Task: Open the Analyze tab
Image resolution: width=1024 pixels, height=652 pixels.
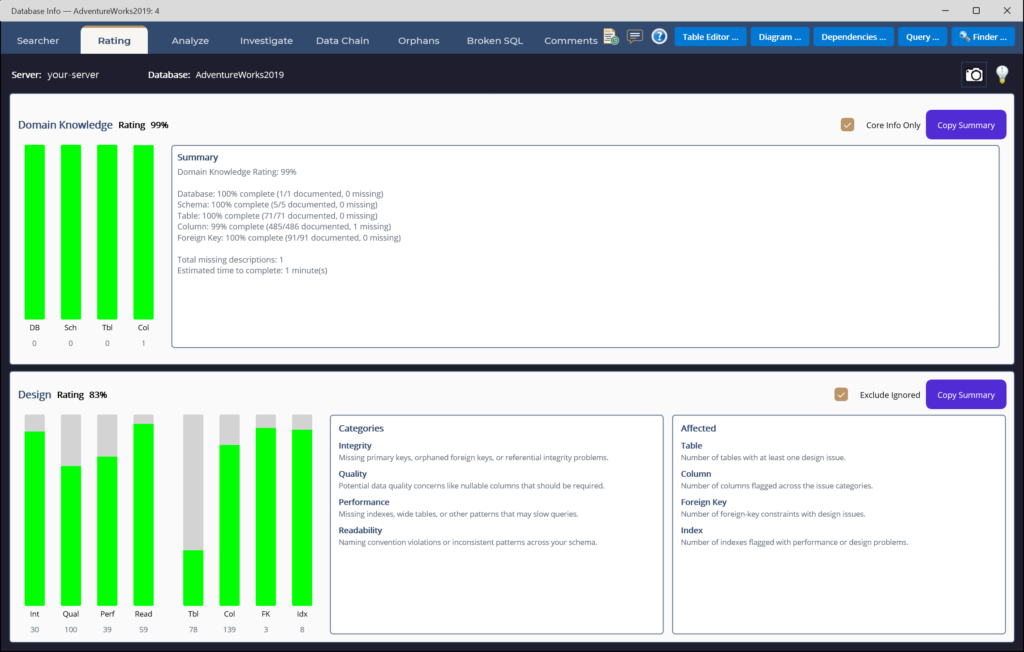Action: 190,41
